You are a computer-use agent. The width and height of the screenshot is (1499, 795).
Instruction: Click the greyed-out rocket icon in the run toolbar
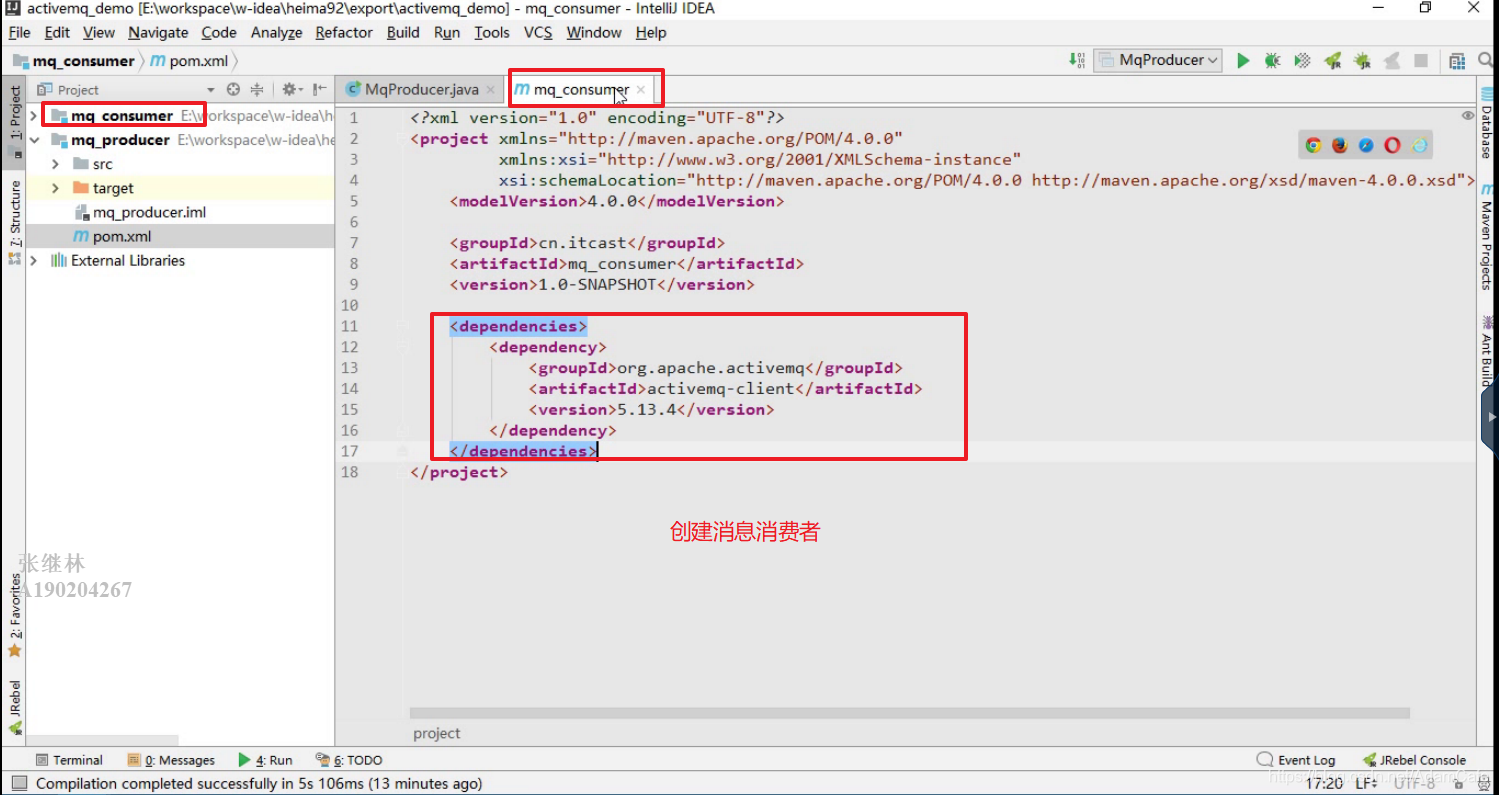(x=1391, y=61)
